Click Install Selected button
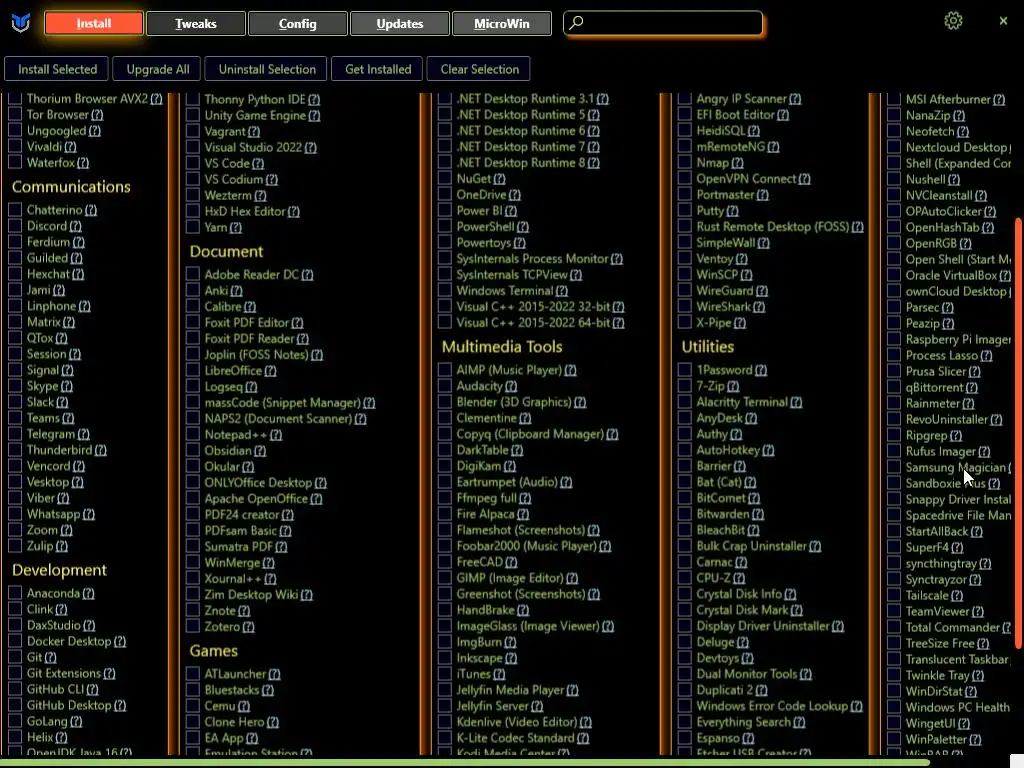 pos(57,69)
